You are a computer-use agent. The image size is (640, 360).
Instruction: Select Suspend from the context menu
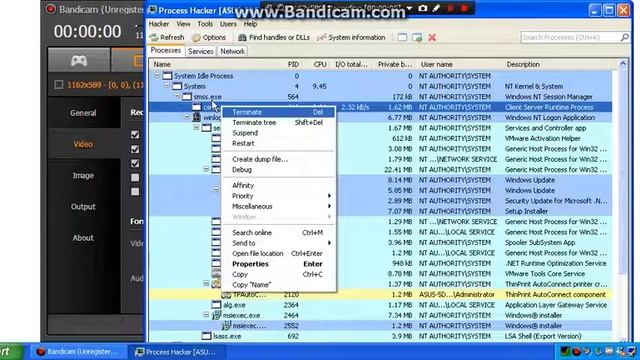coord(279,133)
